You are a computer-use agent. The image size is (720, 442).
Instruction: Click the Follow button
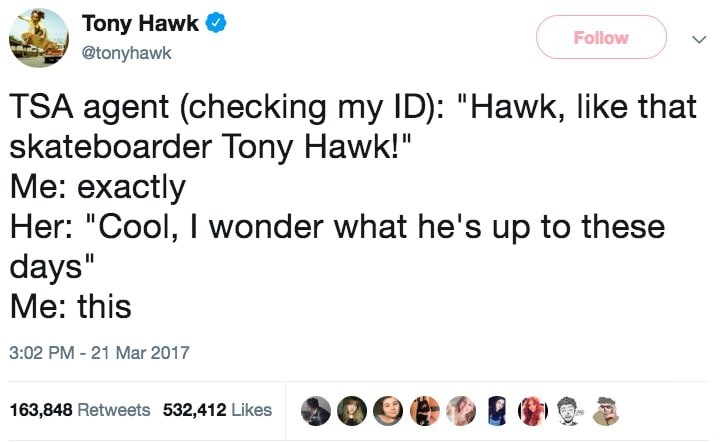tap(601, 38)
